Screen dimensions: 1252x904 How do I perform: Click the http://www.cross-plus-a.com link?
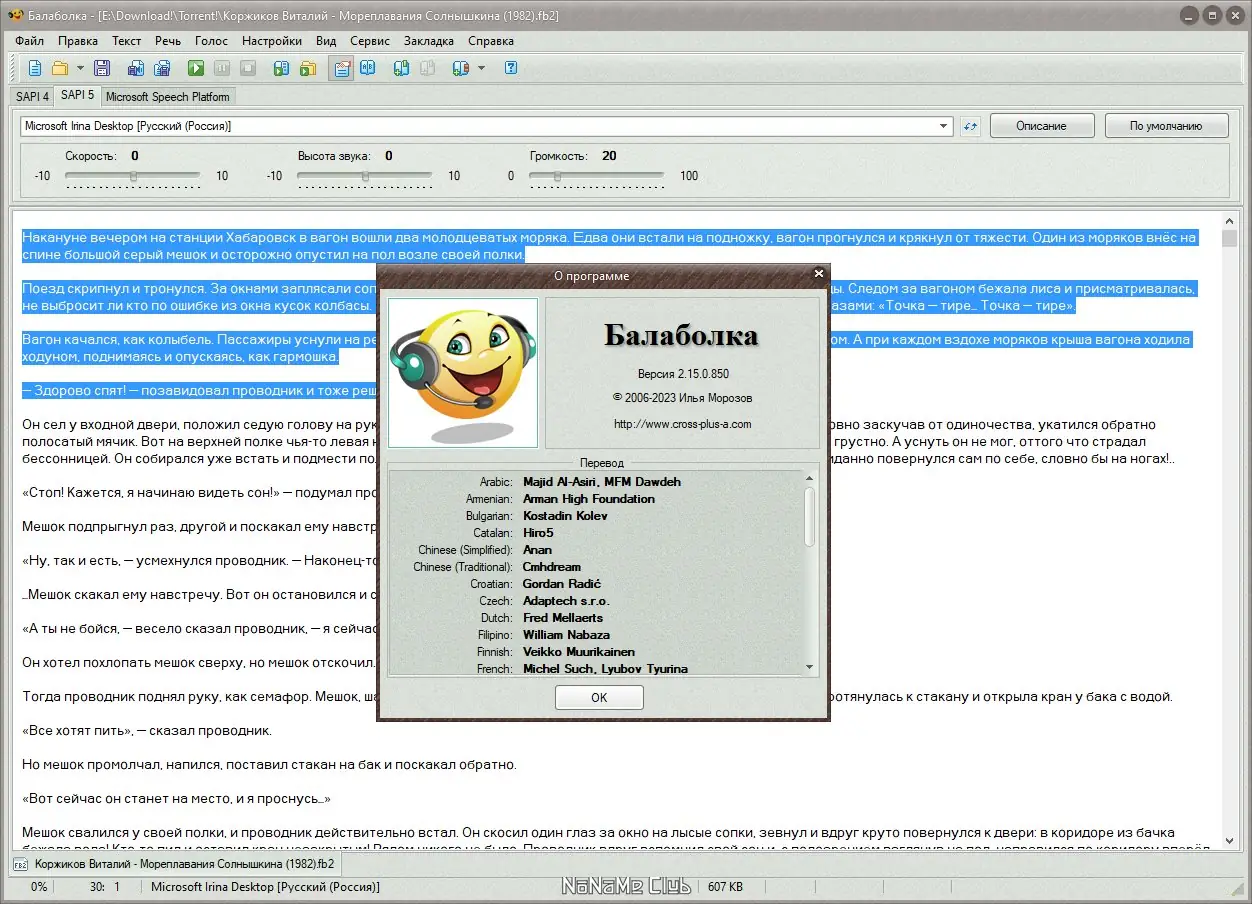683,424
